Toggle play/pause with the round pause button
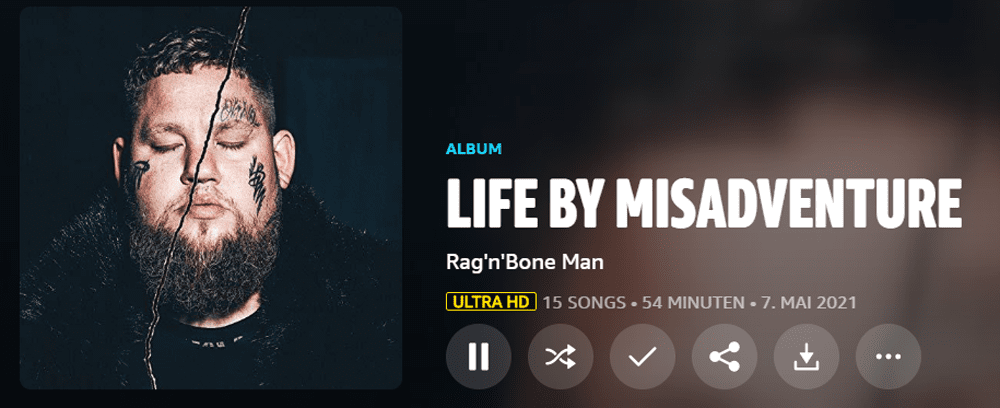 click(x=478, y=356)
